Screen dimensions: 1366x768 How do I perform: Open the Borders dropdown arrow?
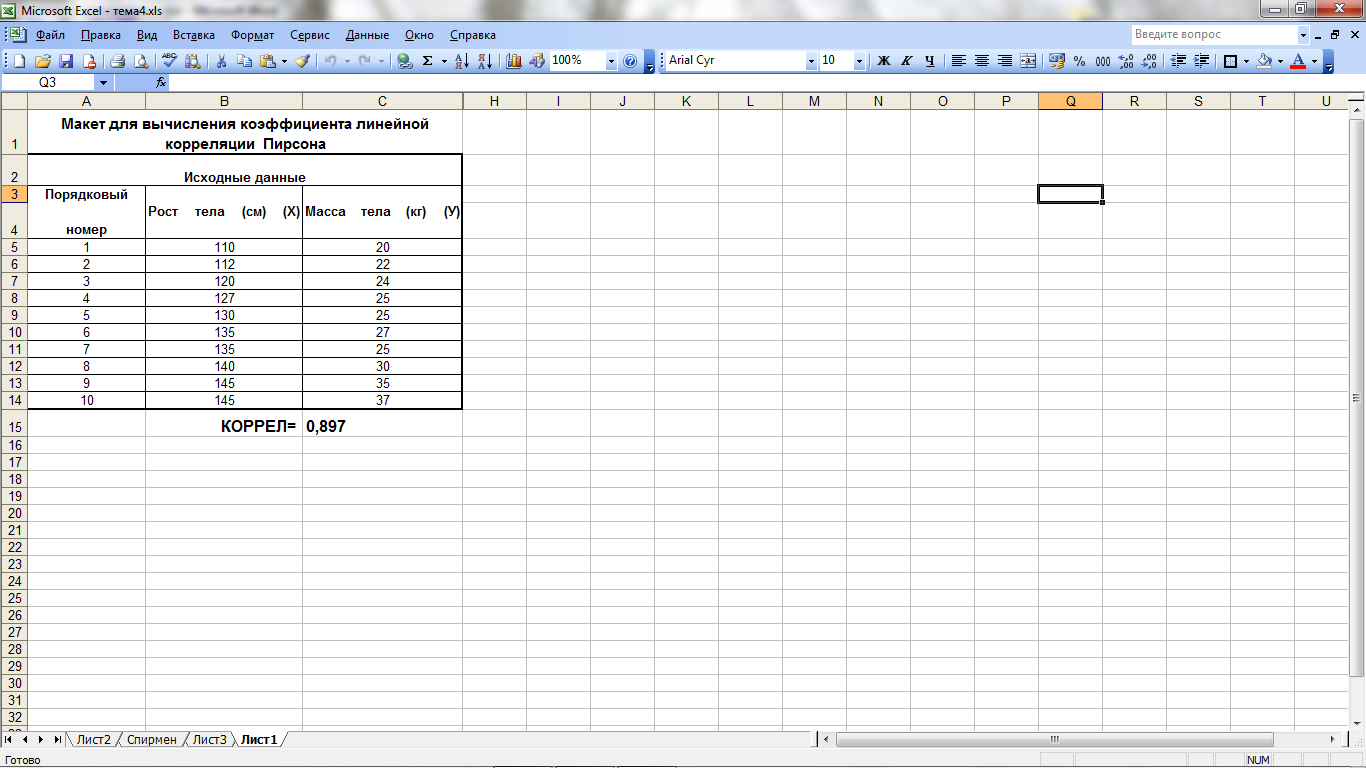(x=1245, y=61)
